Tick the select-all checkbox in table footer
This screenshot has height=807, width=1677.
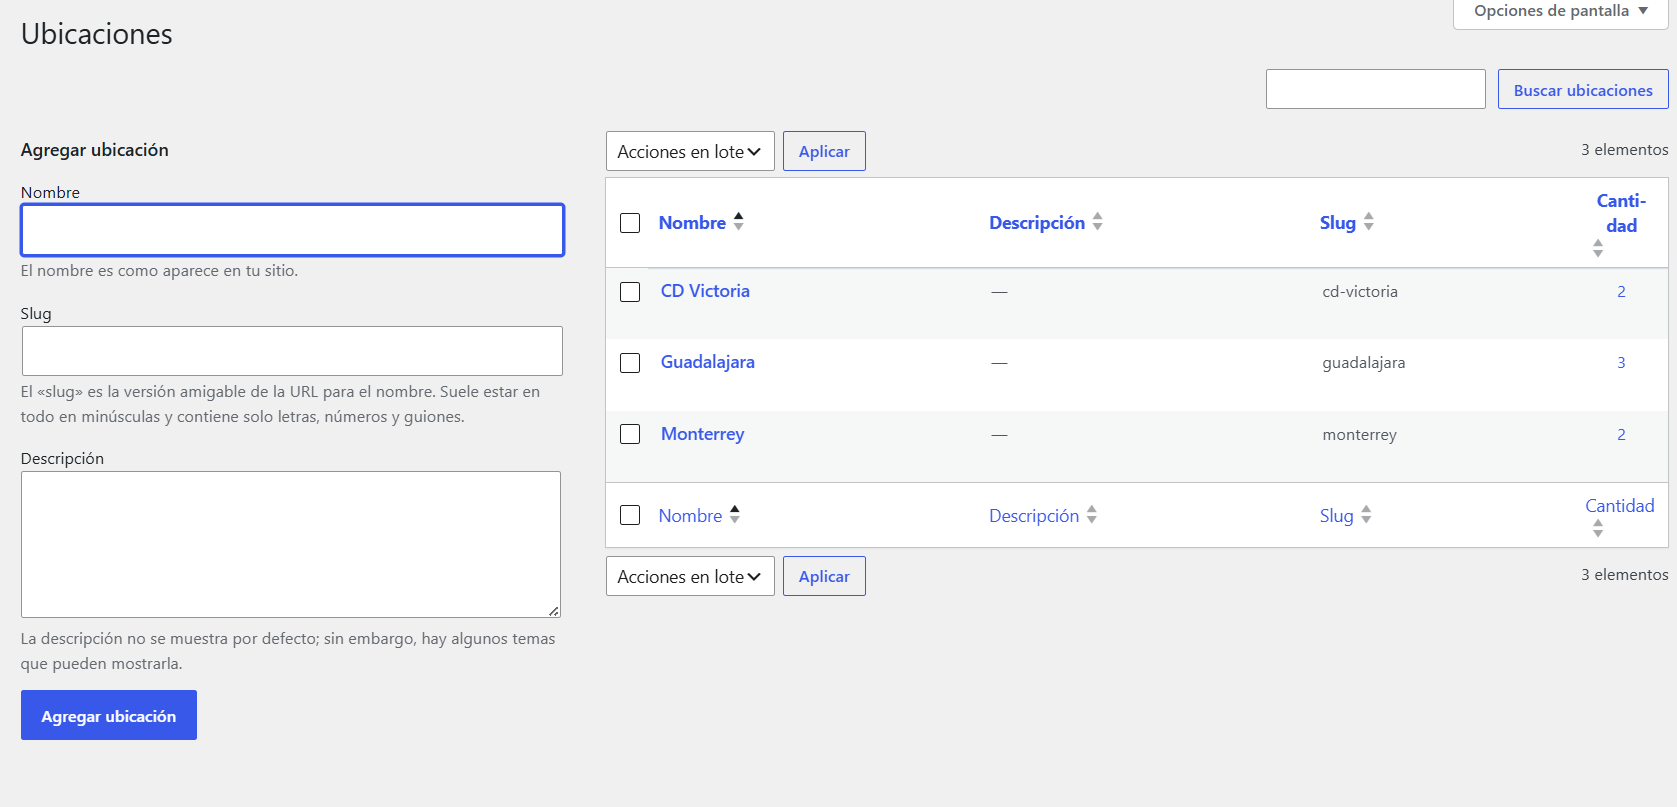pos(630,515)
